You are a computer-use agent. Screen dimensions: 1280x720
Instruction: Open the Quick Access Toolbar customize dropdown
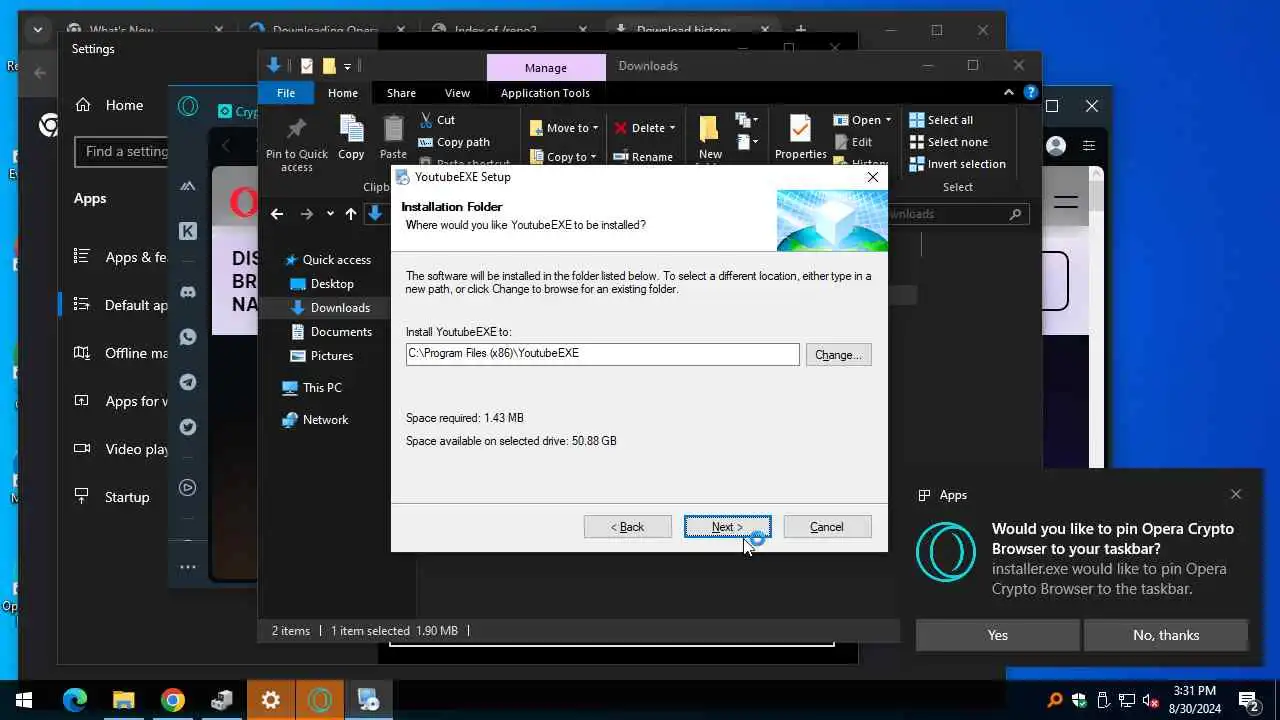[x=348, y=67]
